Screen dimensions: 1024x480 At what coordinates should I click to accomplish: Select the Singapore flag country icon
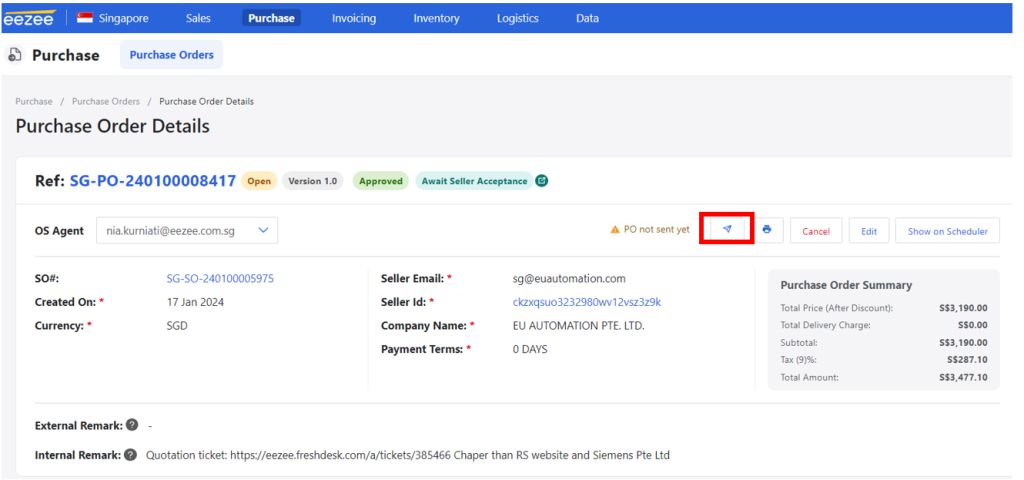(85, 18)
